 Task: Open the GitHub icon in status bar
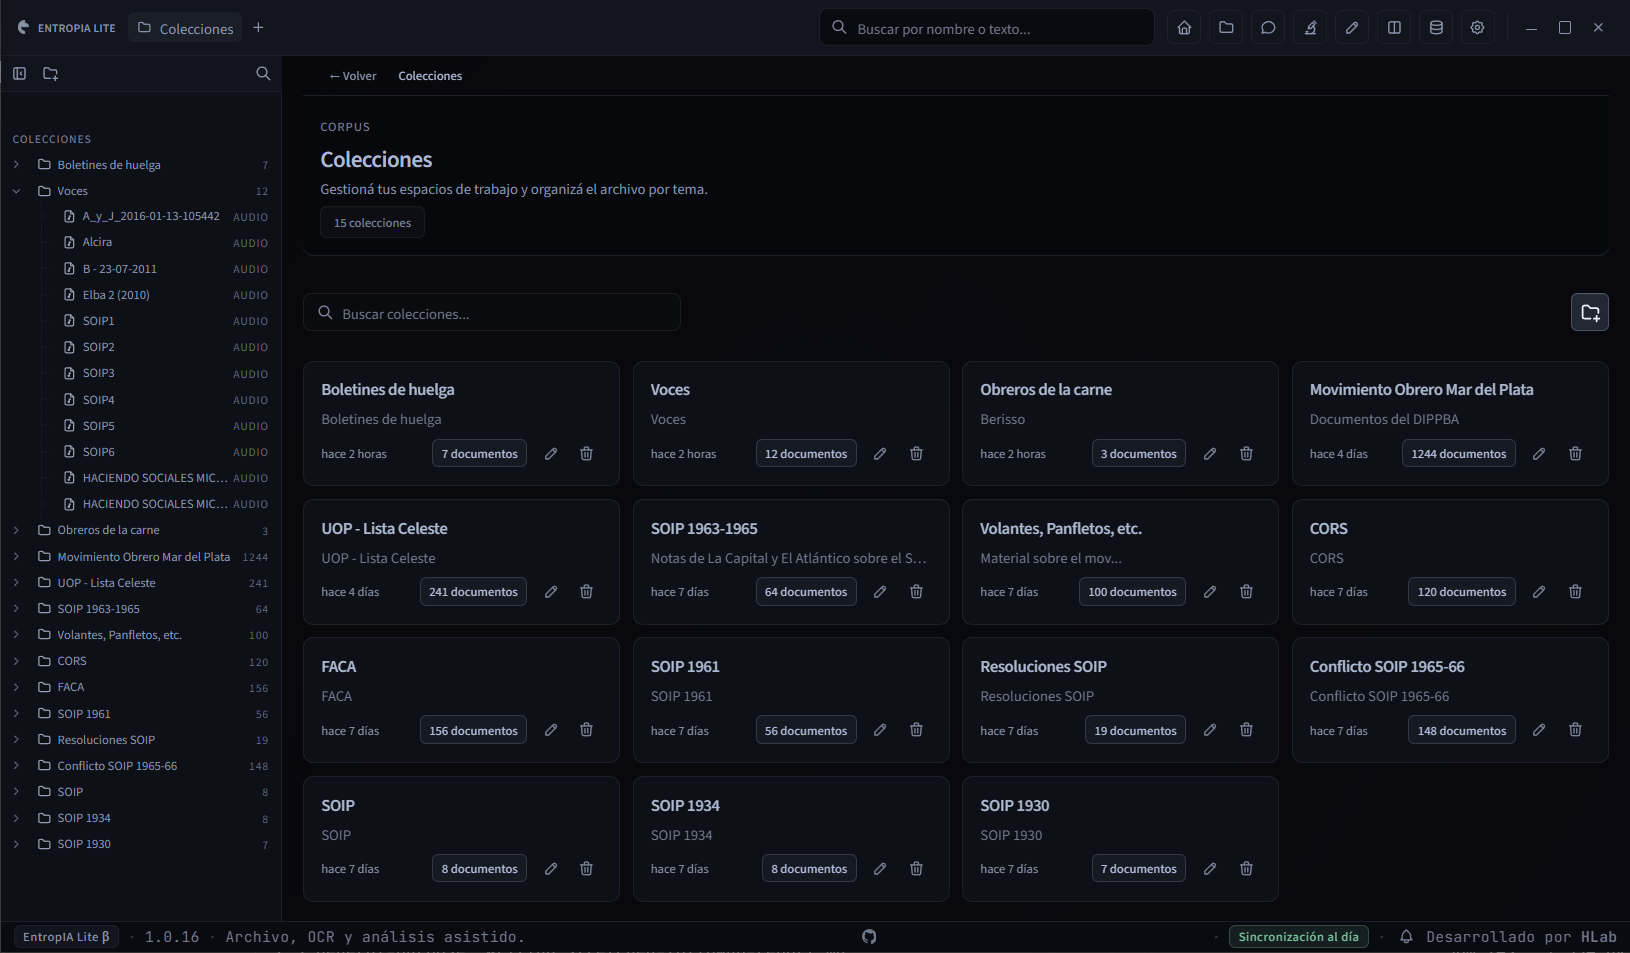pos(869,937)
